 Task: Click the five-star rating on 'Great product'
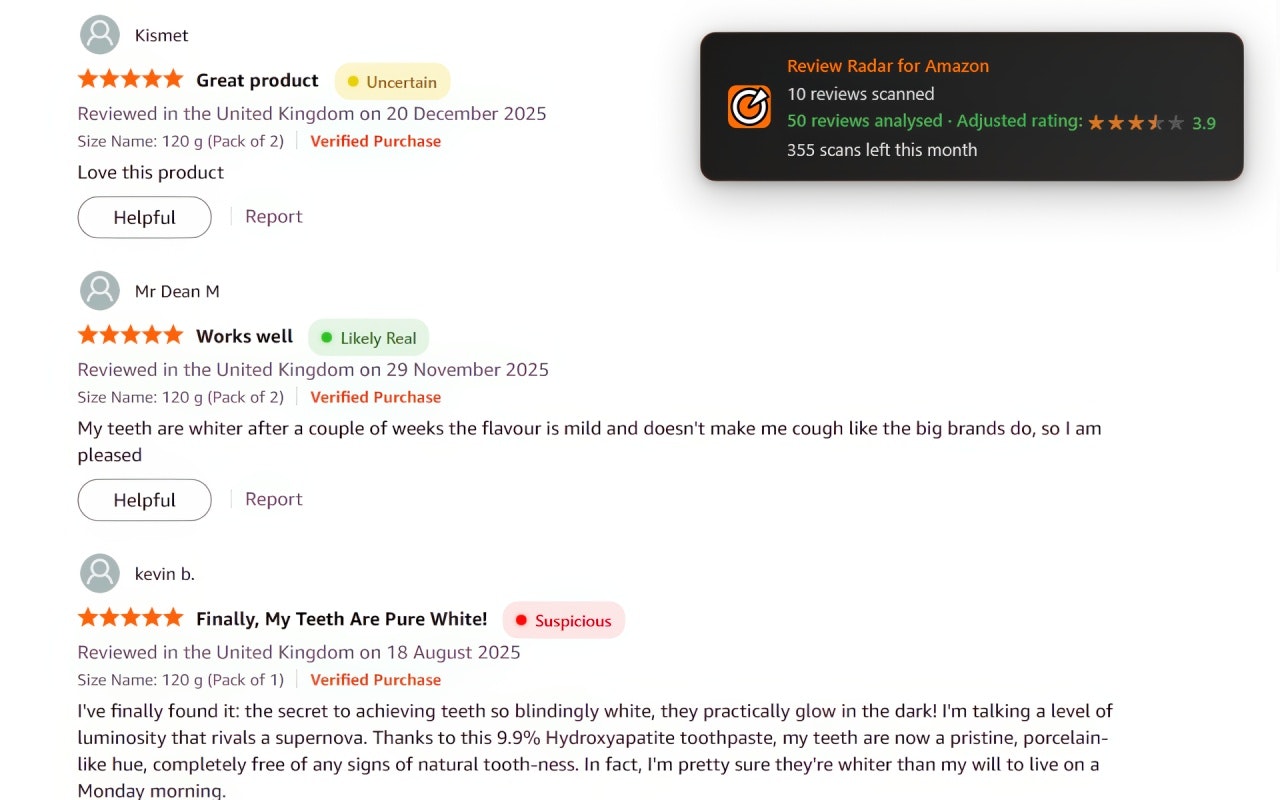click(130, 78)
